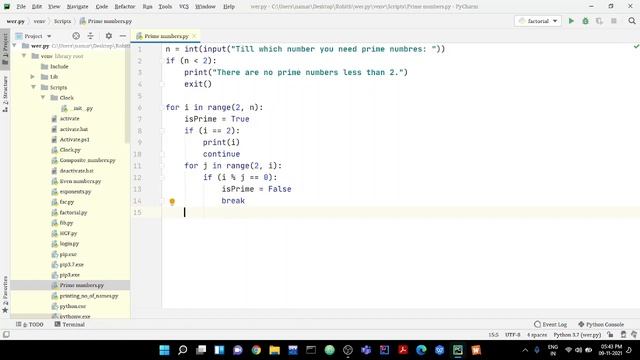
Task: Open the VCS menu
Action: [184, 7]
